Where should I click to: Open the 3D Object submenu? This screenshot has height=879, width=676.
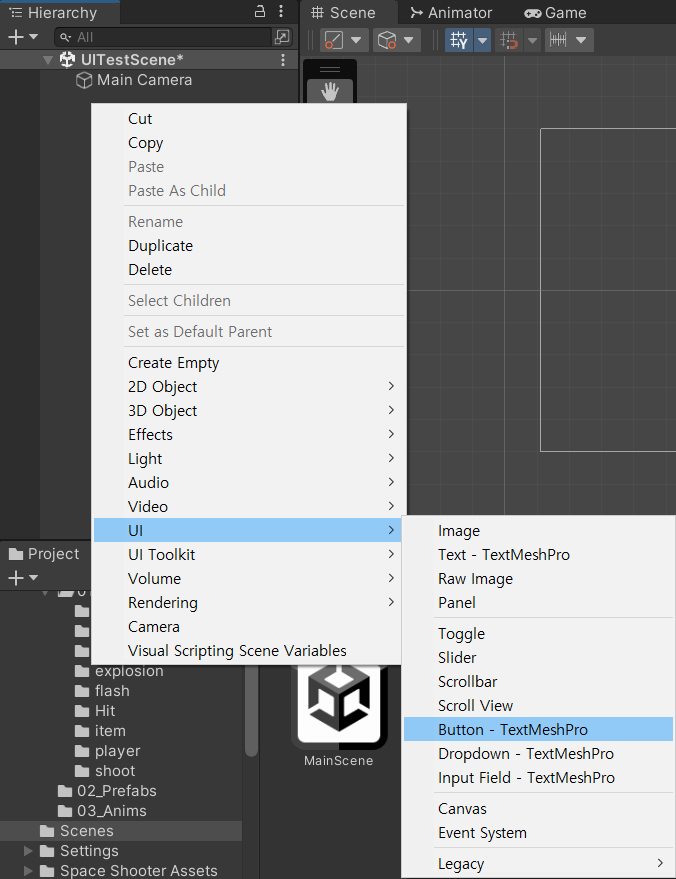coord(249,411)
